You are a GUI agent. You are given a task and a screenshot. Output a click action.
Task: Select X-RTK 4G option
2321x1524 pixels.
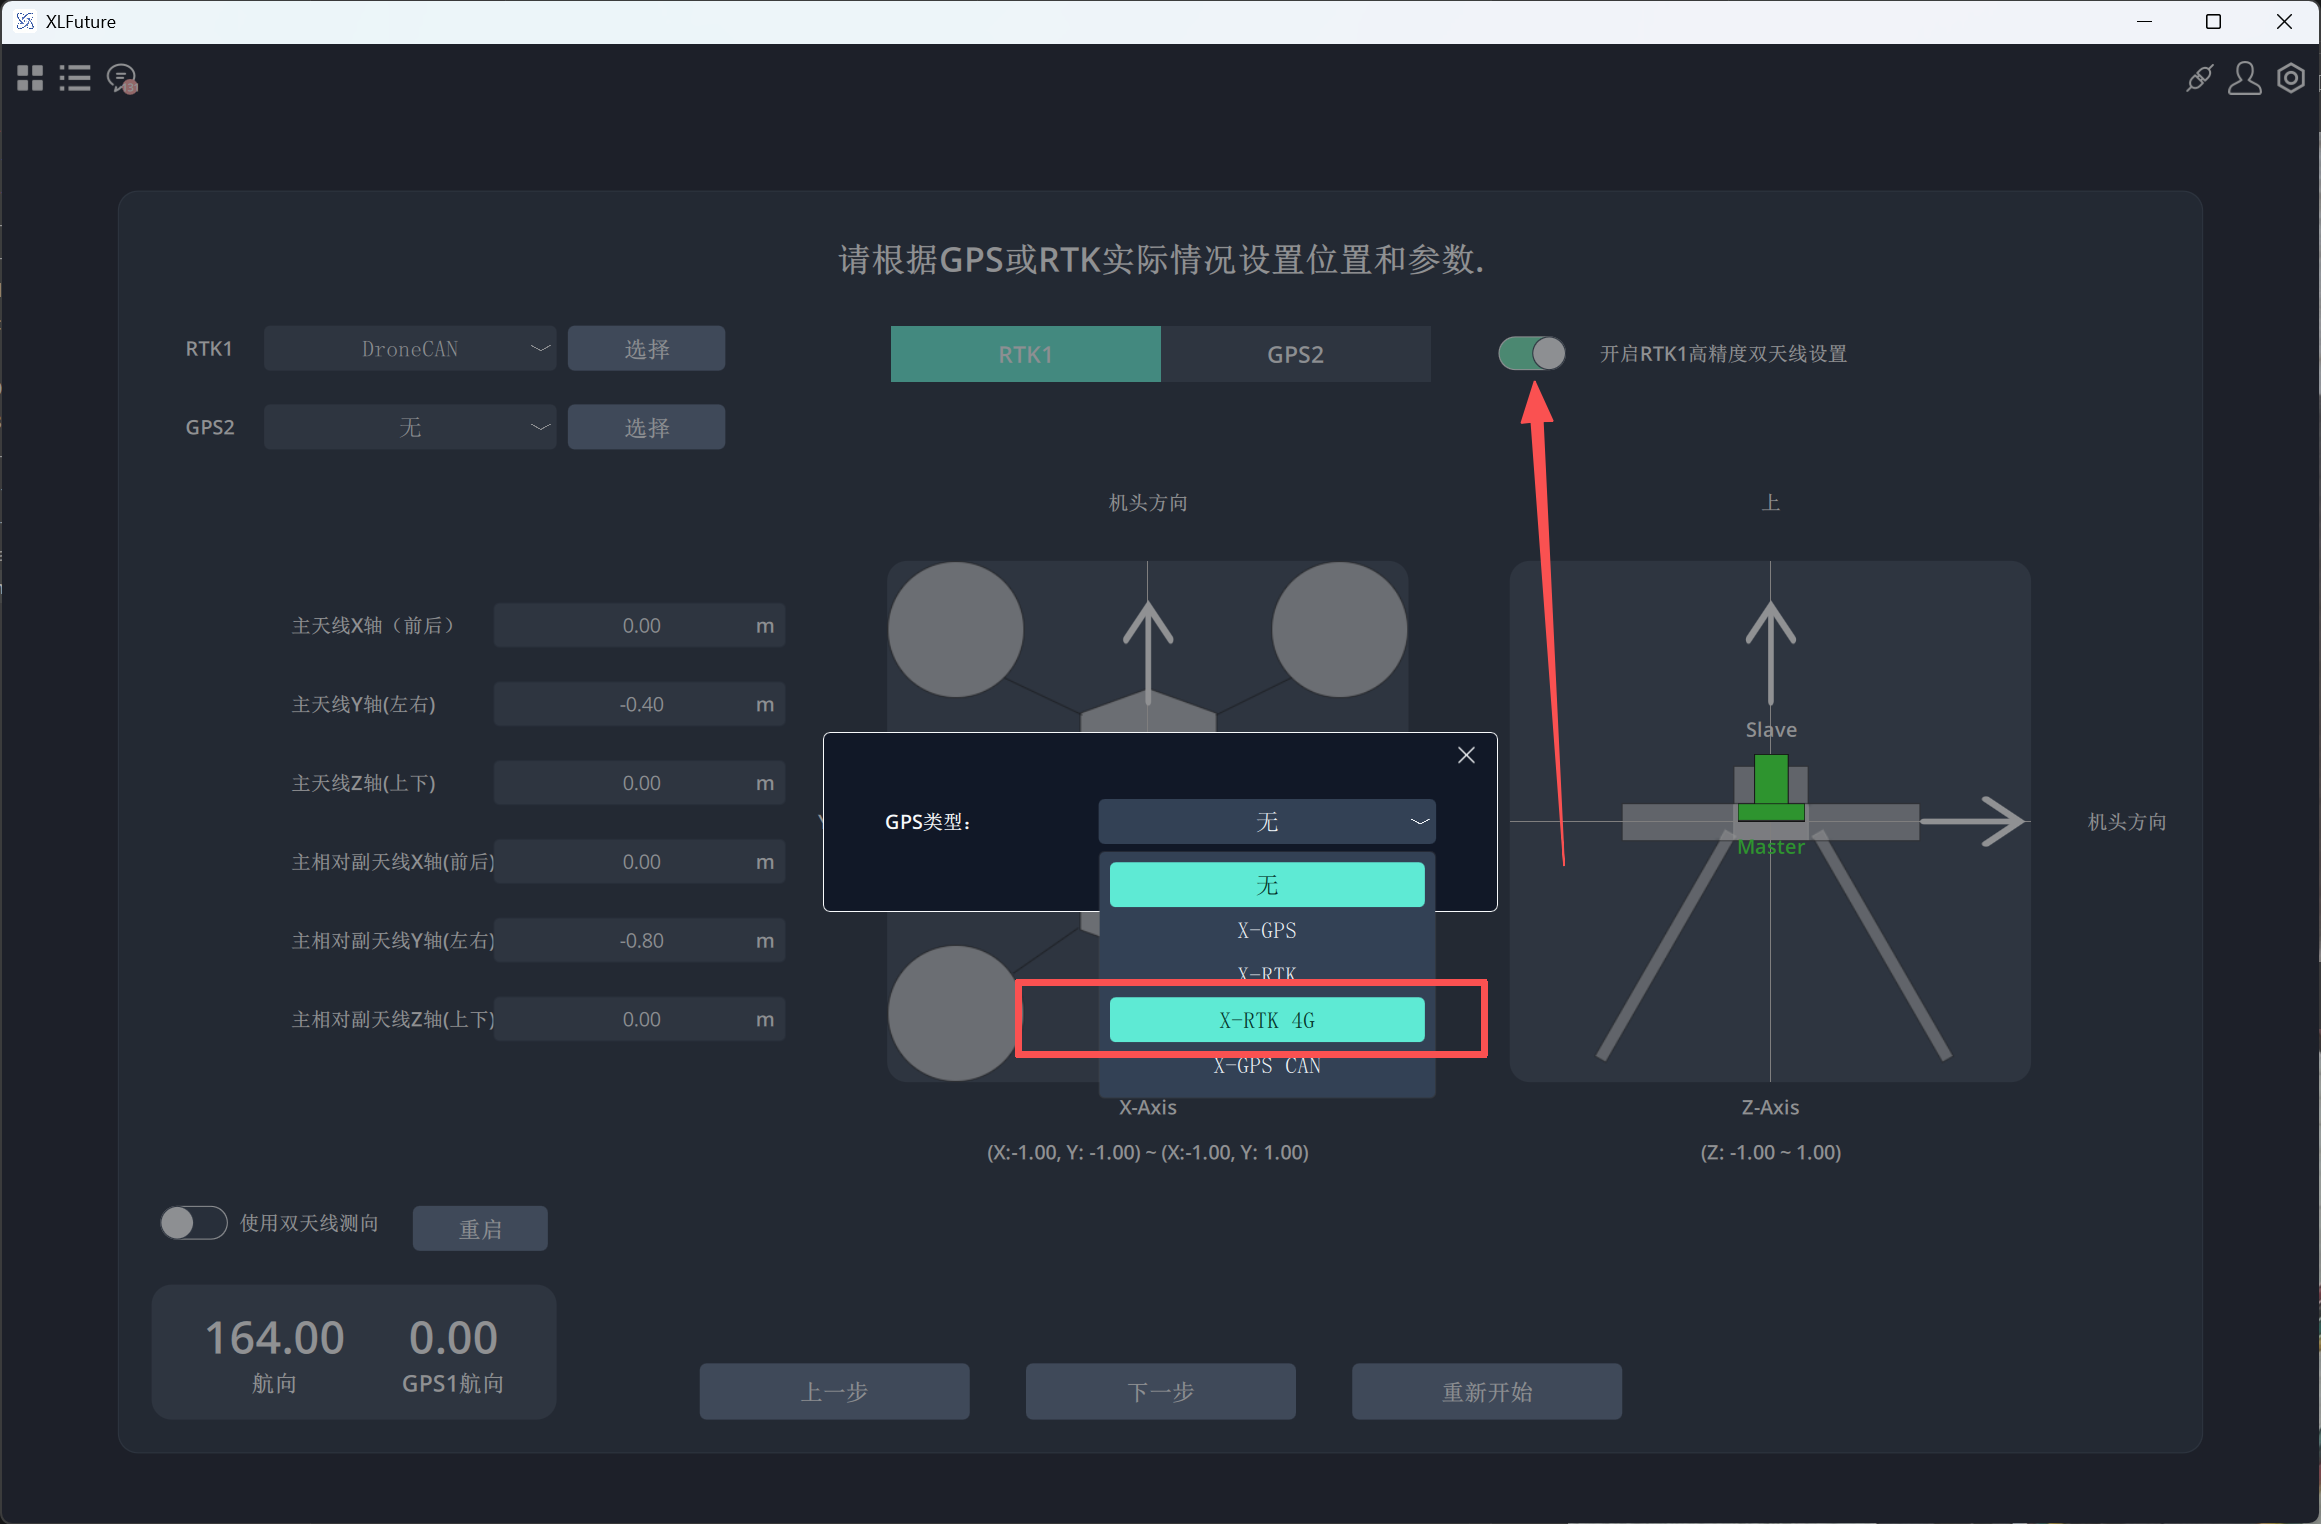pyautogui.click(x=1267, y=1020)
